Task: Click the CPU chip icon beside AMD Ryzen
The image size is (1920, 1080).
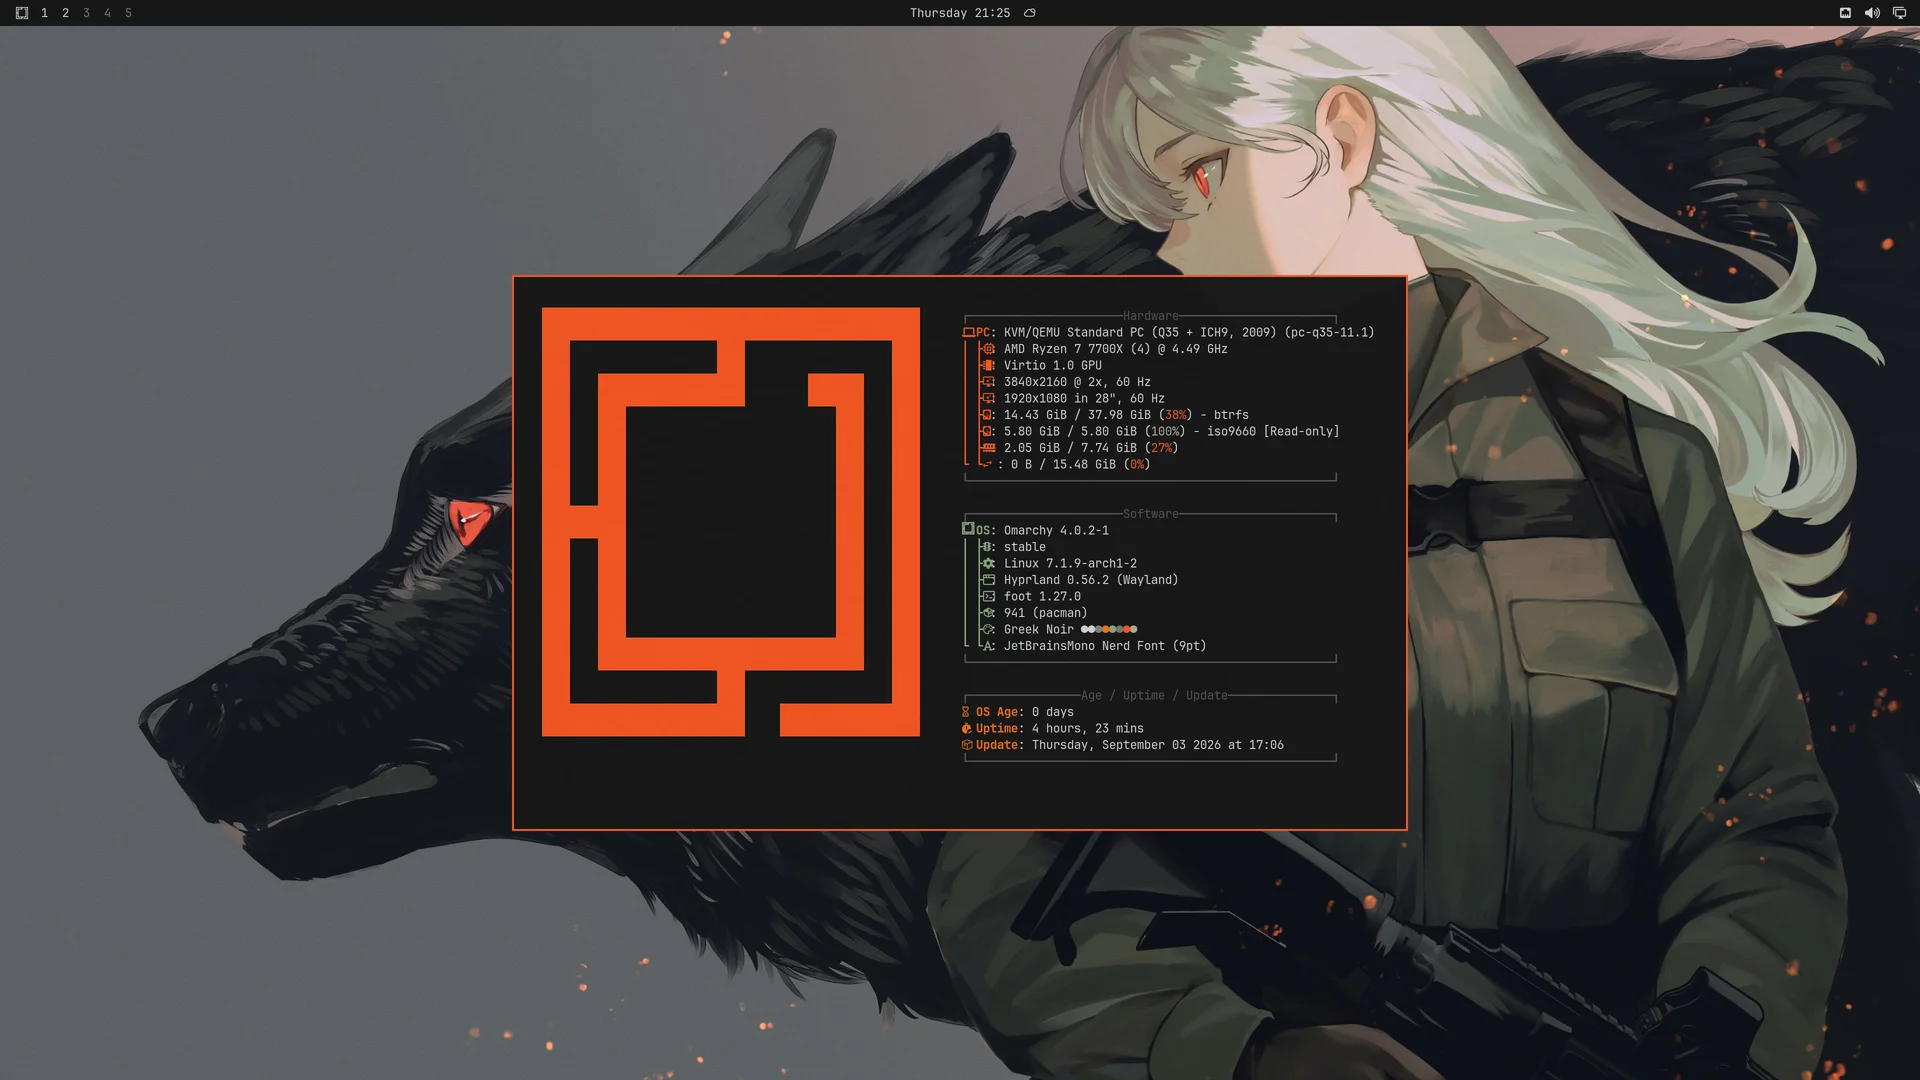Action: 989,349
